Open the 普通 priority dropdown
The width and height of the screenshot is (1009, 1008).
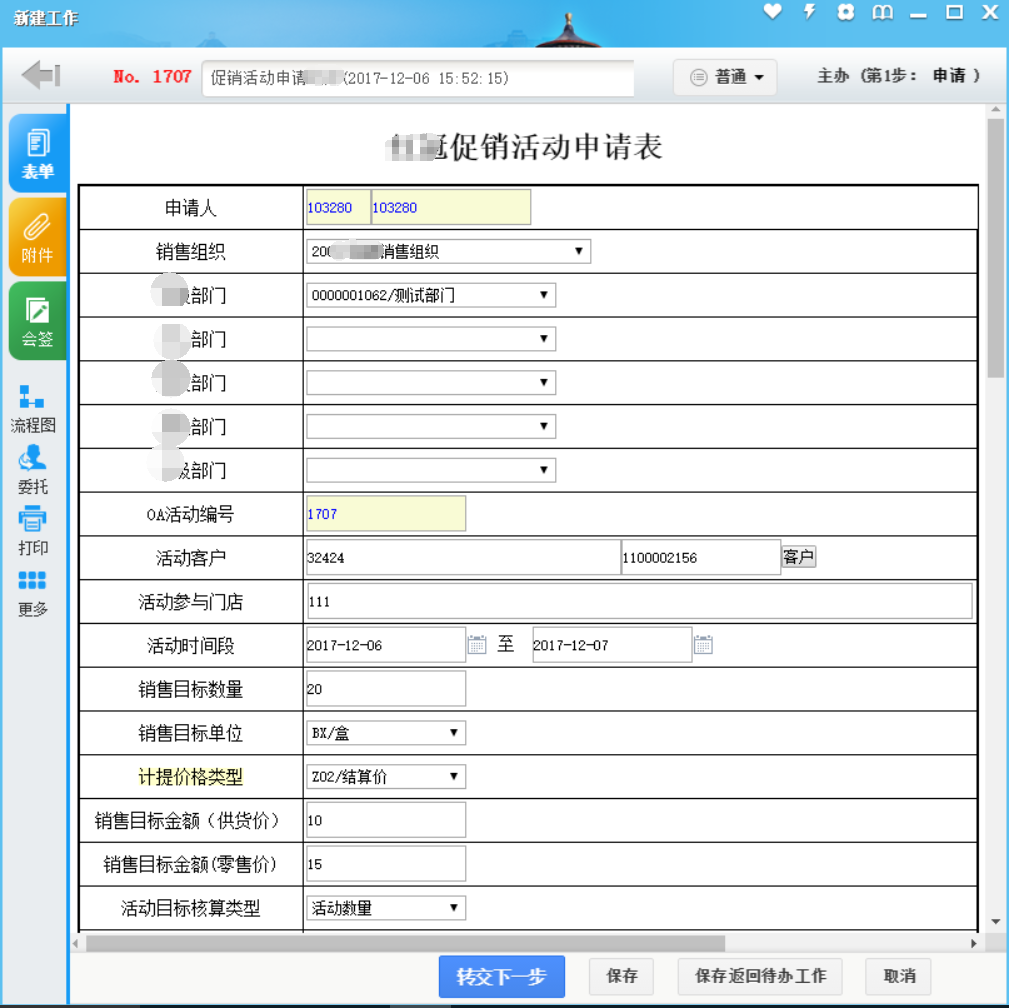click(x=725, y=77)
